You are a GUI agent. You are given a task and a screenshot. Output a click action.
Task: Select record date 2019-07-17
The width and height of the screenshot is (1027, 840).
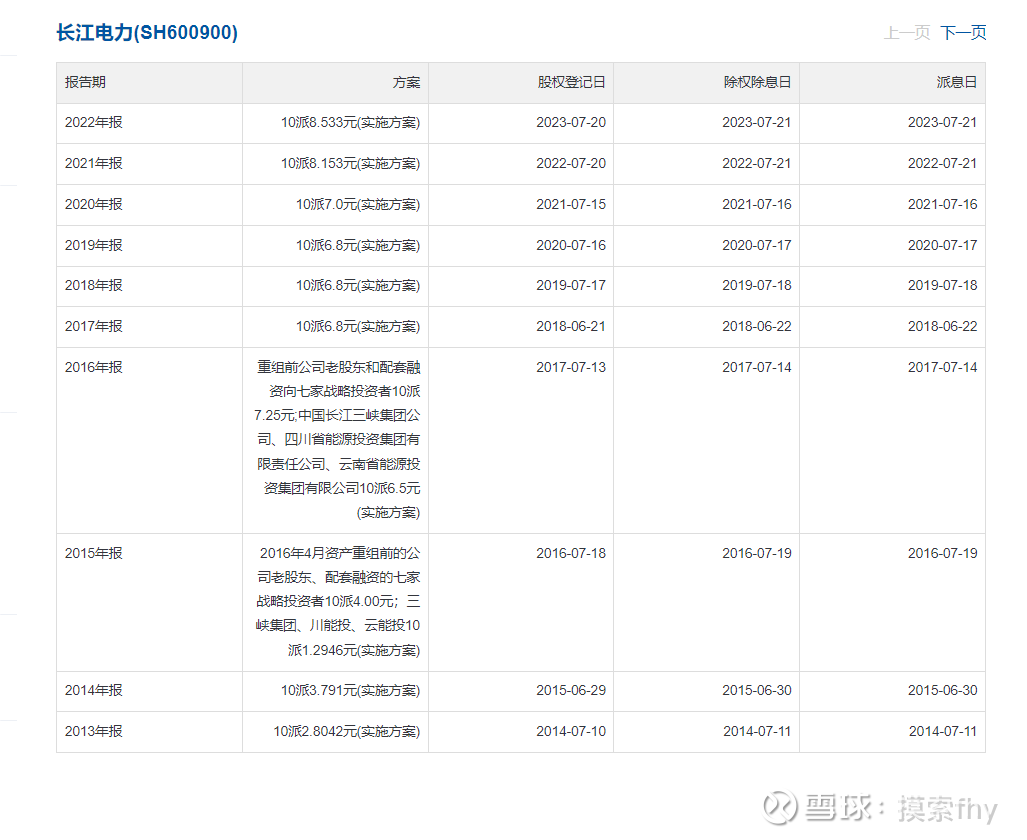pyautogui.click(x=571, y=286)
